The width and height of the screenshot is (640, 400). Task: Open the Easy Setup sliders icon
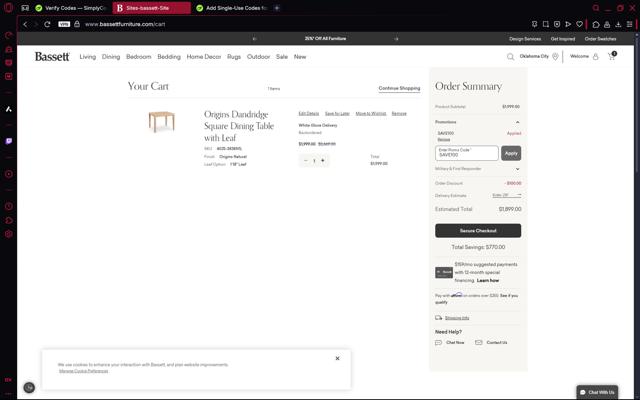tap(629, 24)
